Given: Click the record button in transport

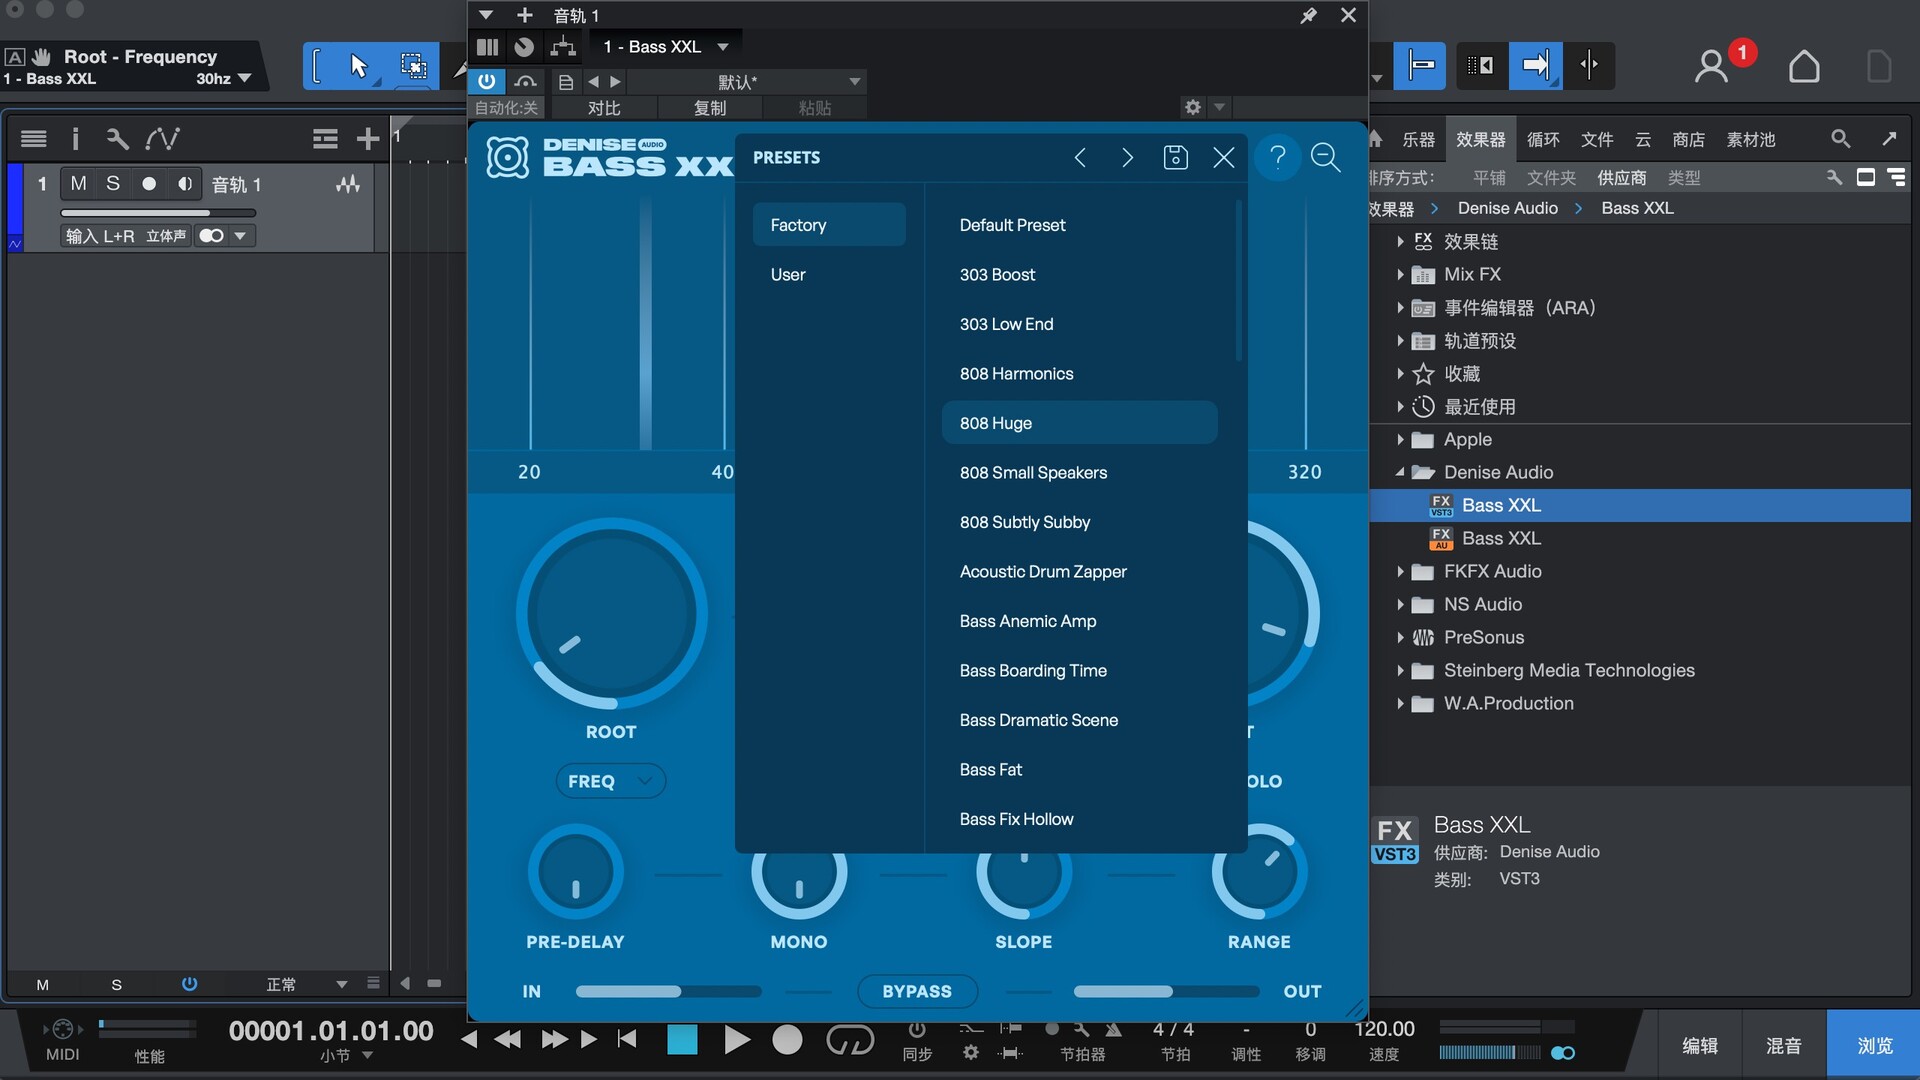Looking at the screenshot, I should [x=787, y=1040].
